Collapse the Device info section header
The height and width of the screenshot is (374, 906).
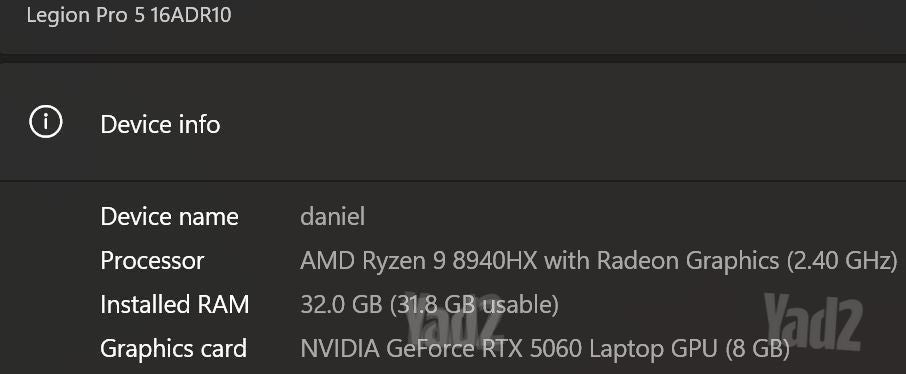point(453,123)
